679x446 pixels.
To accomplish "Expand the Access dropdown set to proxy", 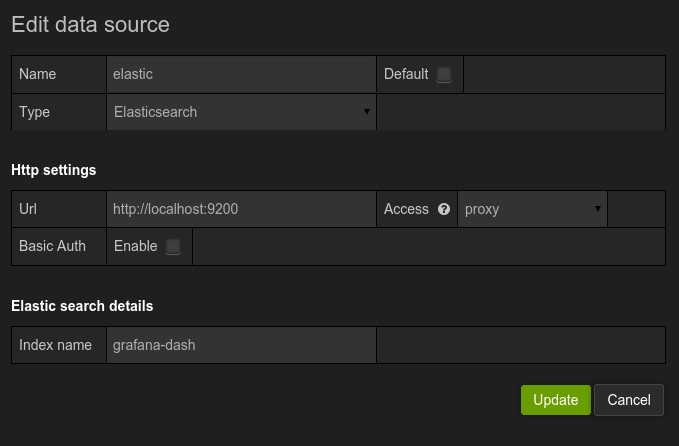I will 532,209.
